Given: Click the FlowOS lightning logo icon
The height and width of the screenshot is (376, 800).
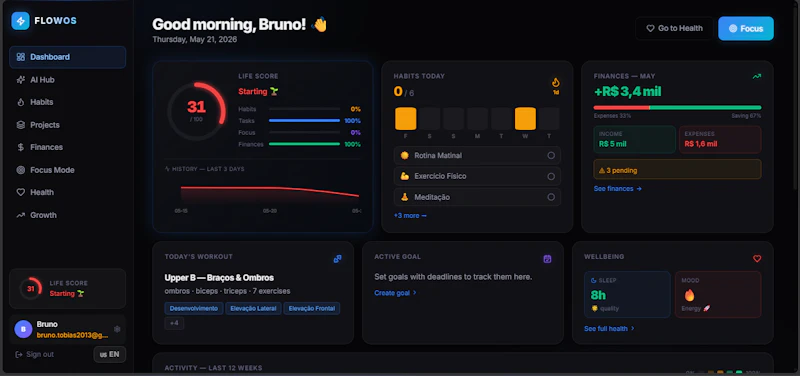Looking at the screenshot, I should click(20, 21).
